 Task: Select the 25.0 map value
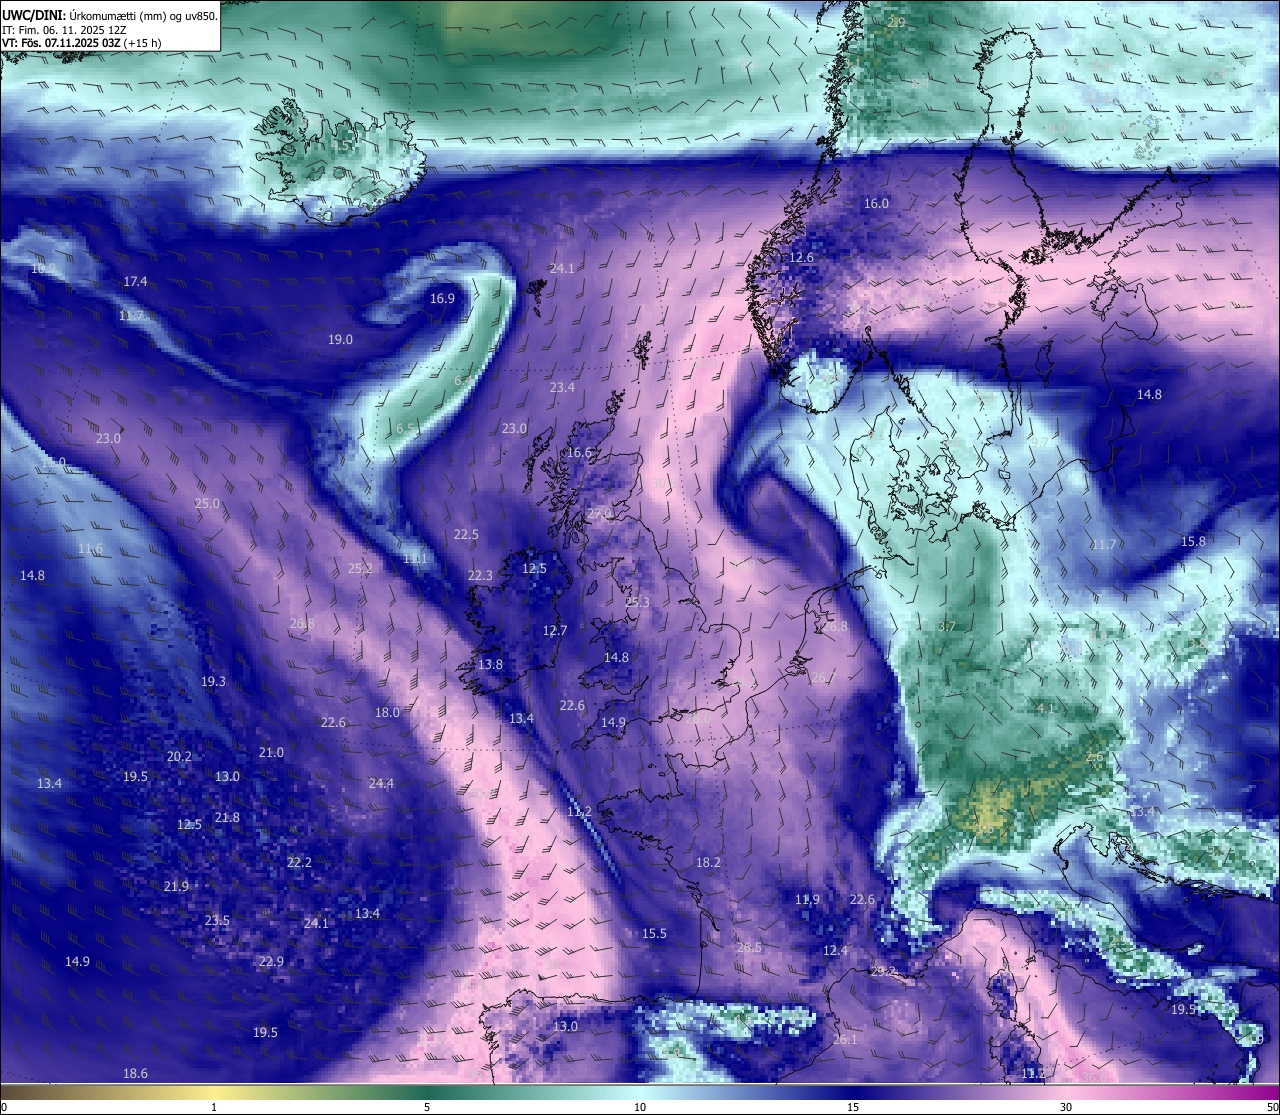point(207,503)
